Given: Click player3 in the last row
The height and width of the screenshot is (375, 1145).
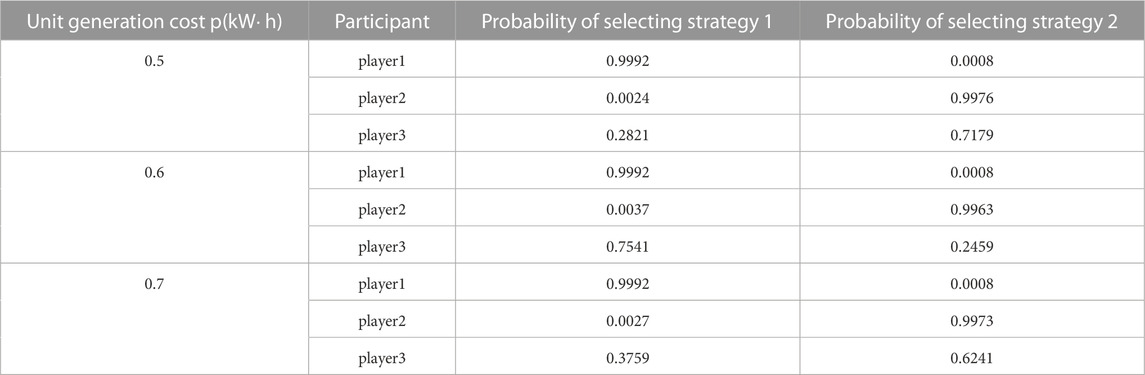Looking at the screenshot, I should [x=381, y=357].
